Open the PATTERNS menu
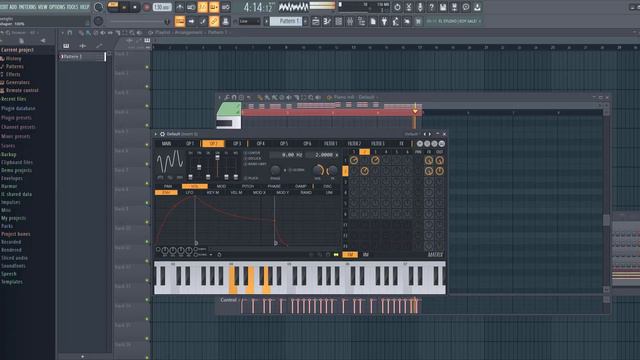640x360 pixels. [x=27, y=7]
